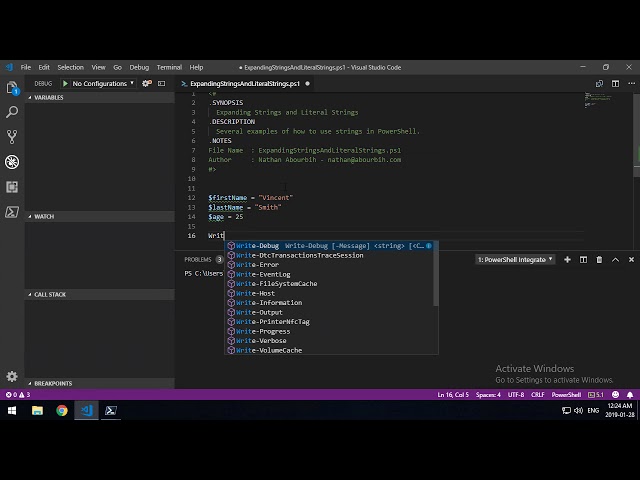Open the File menu
640x480 pixels.
tap(26, 67)
